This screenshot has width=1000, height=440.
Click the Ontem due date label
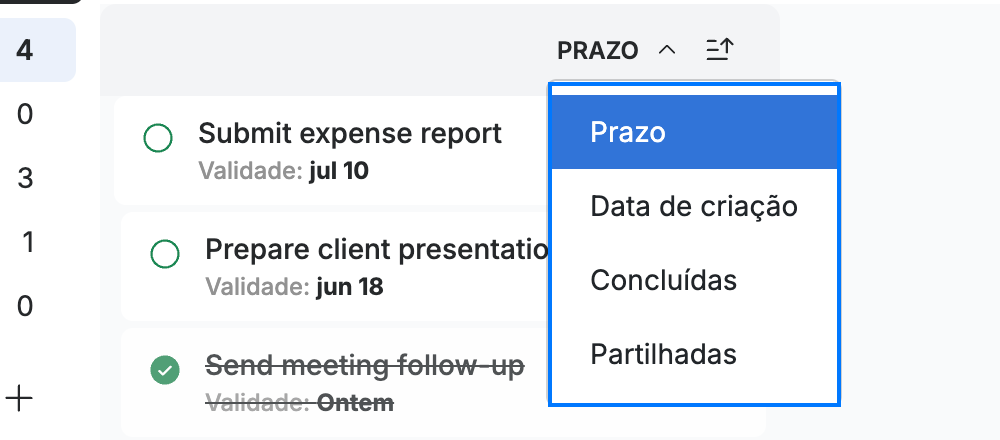tap(355, 403)
